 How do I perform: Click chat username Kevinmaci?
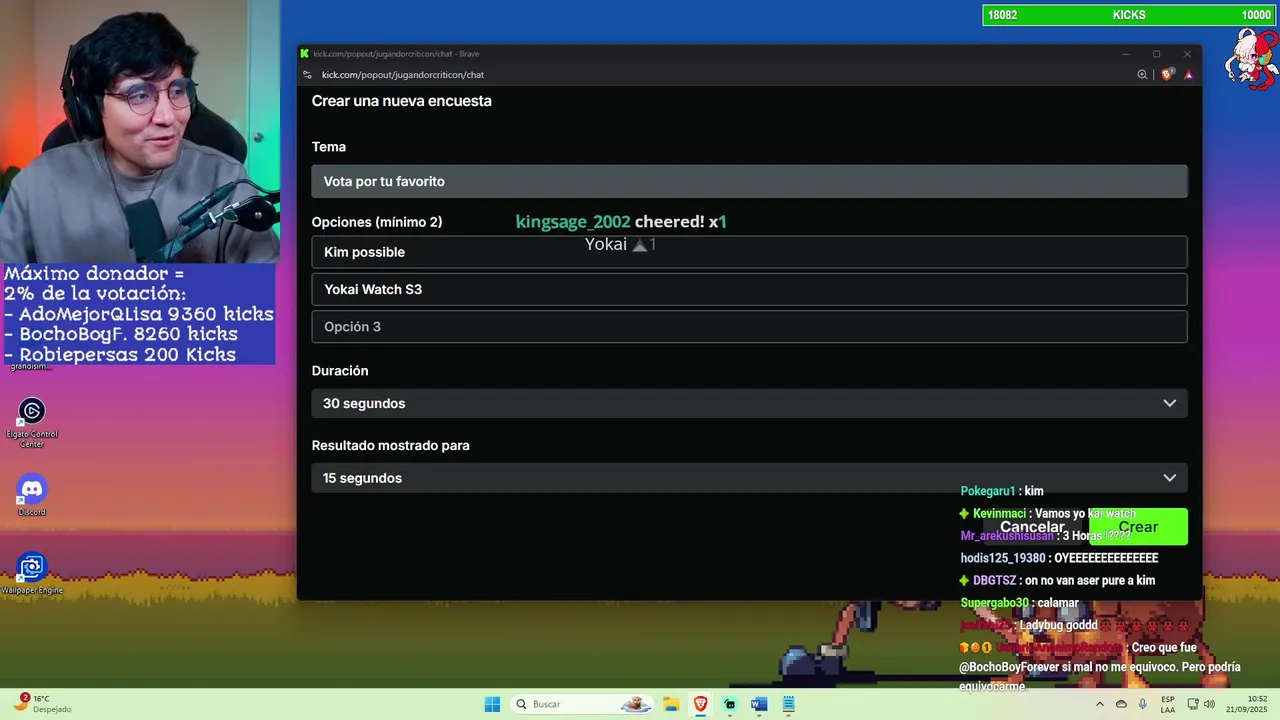[x=999, y=514]
